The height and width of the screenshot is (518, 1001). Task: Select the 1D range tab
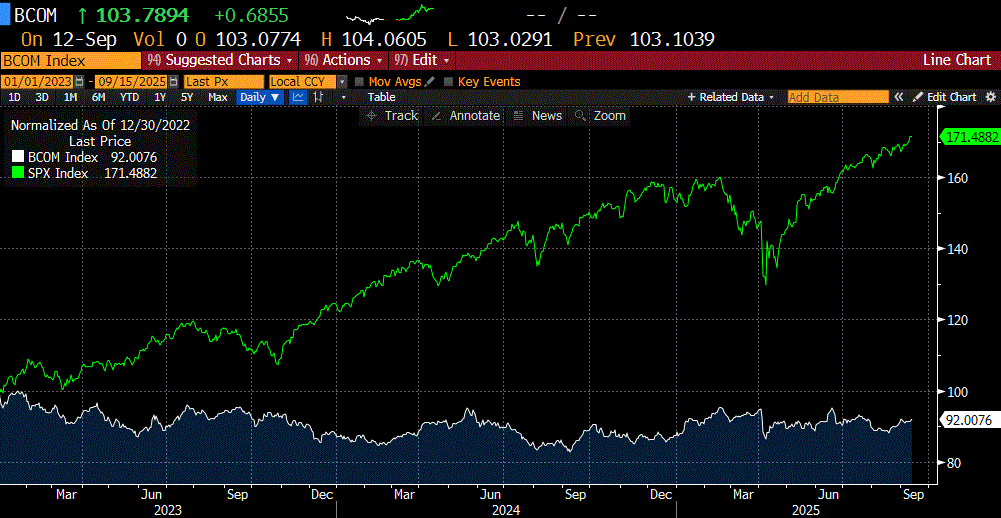(14, 97)
